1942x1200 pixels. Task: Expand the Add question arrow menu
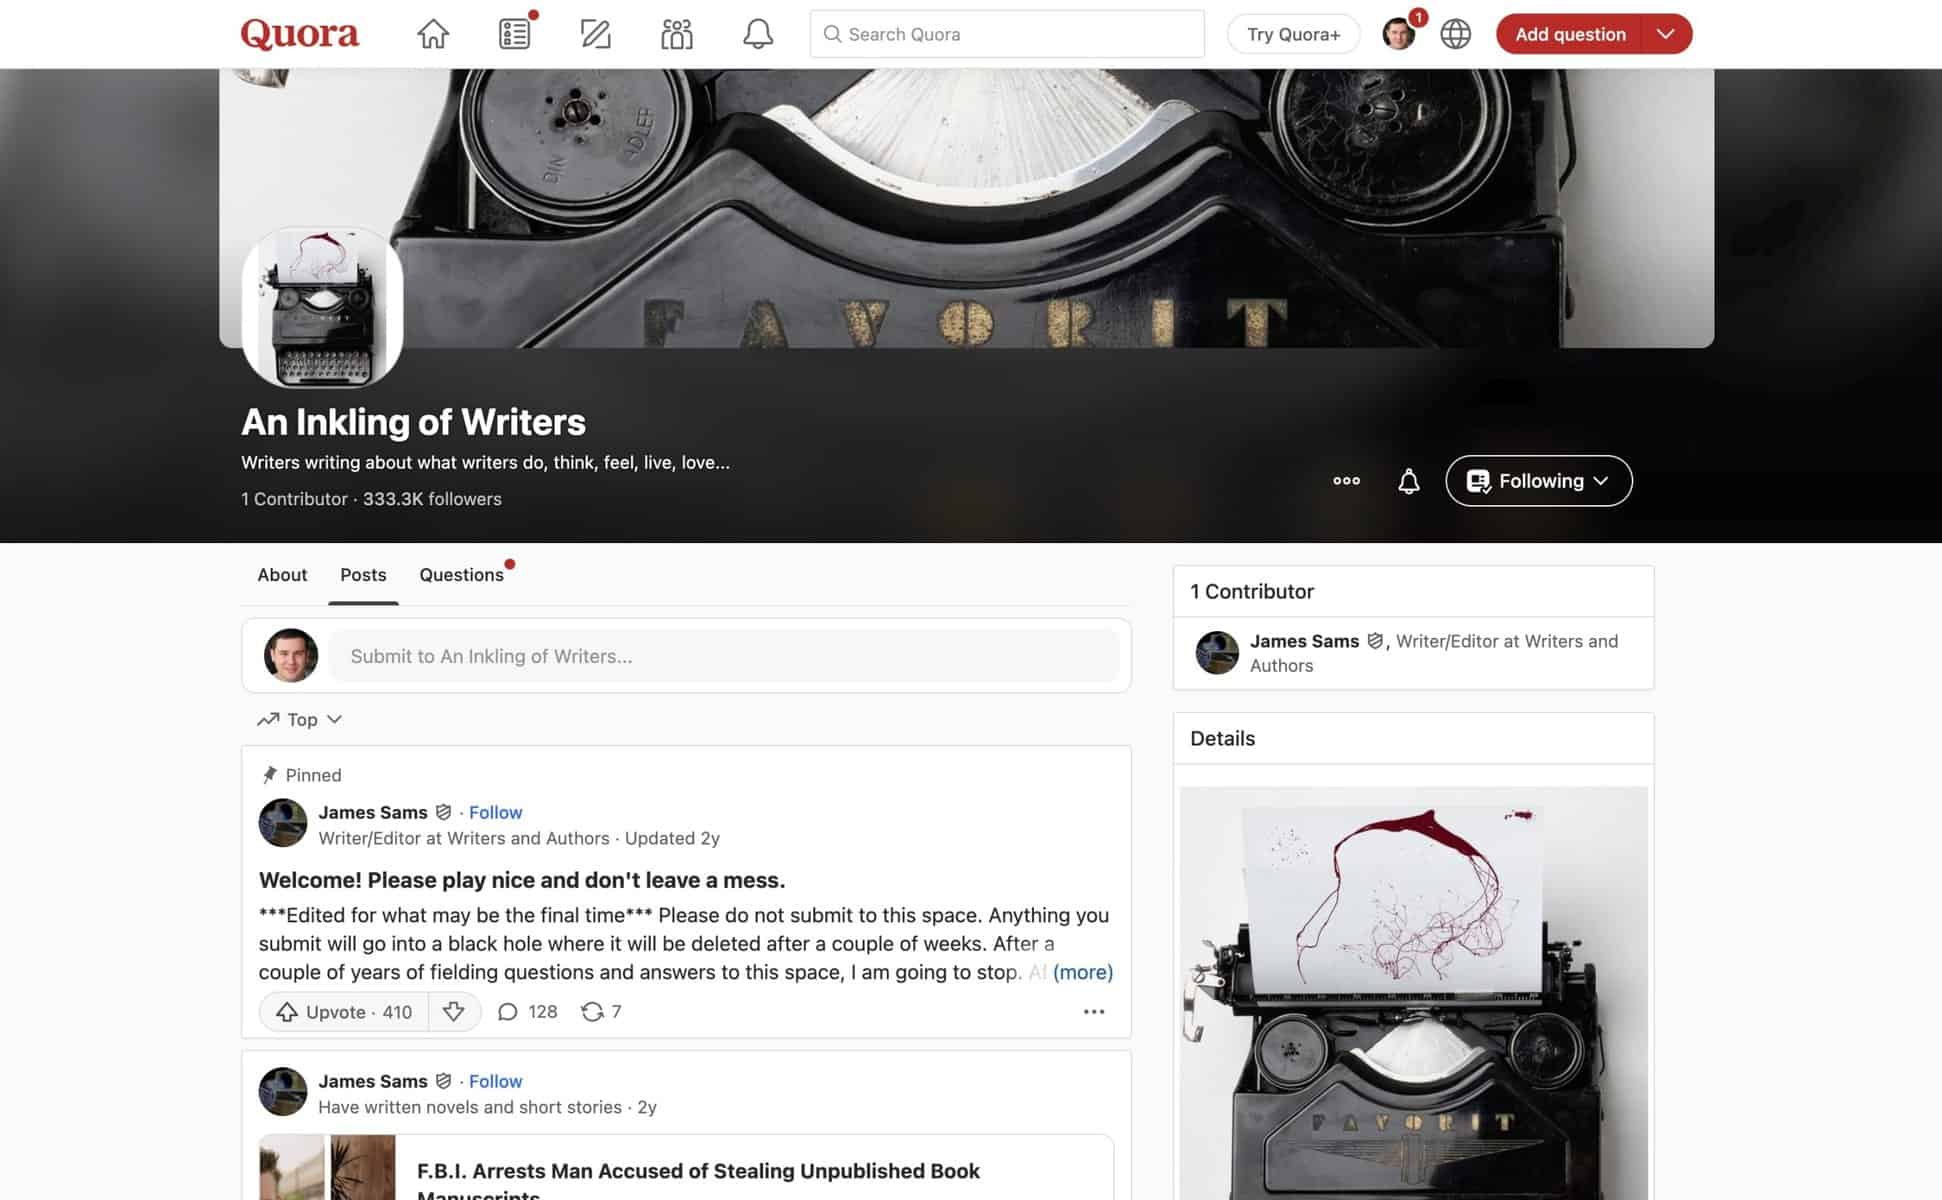point(1665,34)
